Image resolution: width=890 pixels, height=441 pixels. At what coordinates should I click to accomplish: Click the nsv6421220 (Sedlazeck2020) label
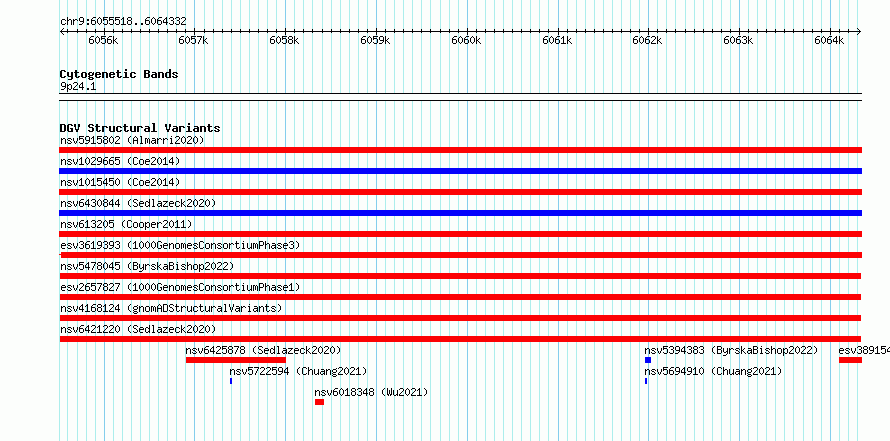click(138, 329)
